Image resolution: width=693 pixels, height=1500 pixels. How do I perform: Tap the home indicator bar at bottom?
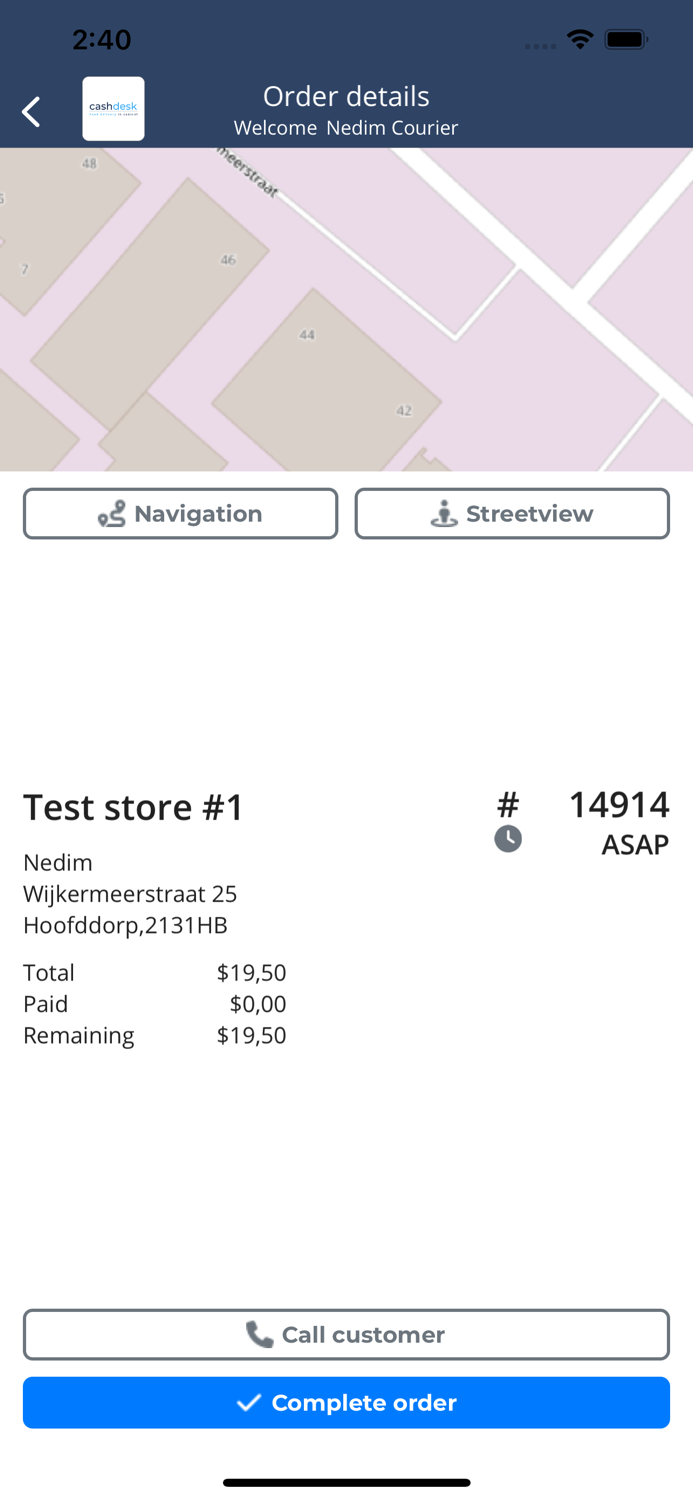coord(346,1483)
